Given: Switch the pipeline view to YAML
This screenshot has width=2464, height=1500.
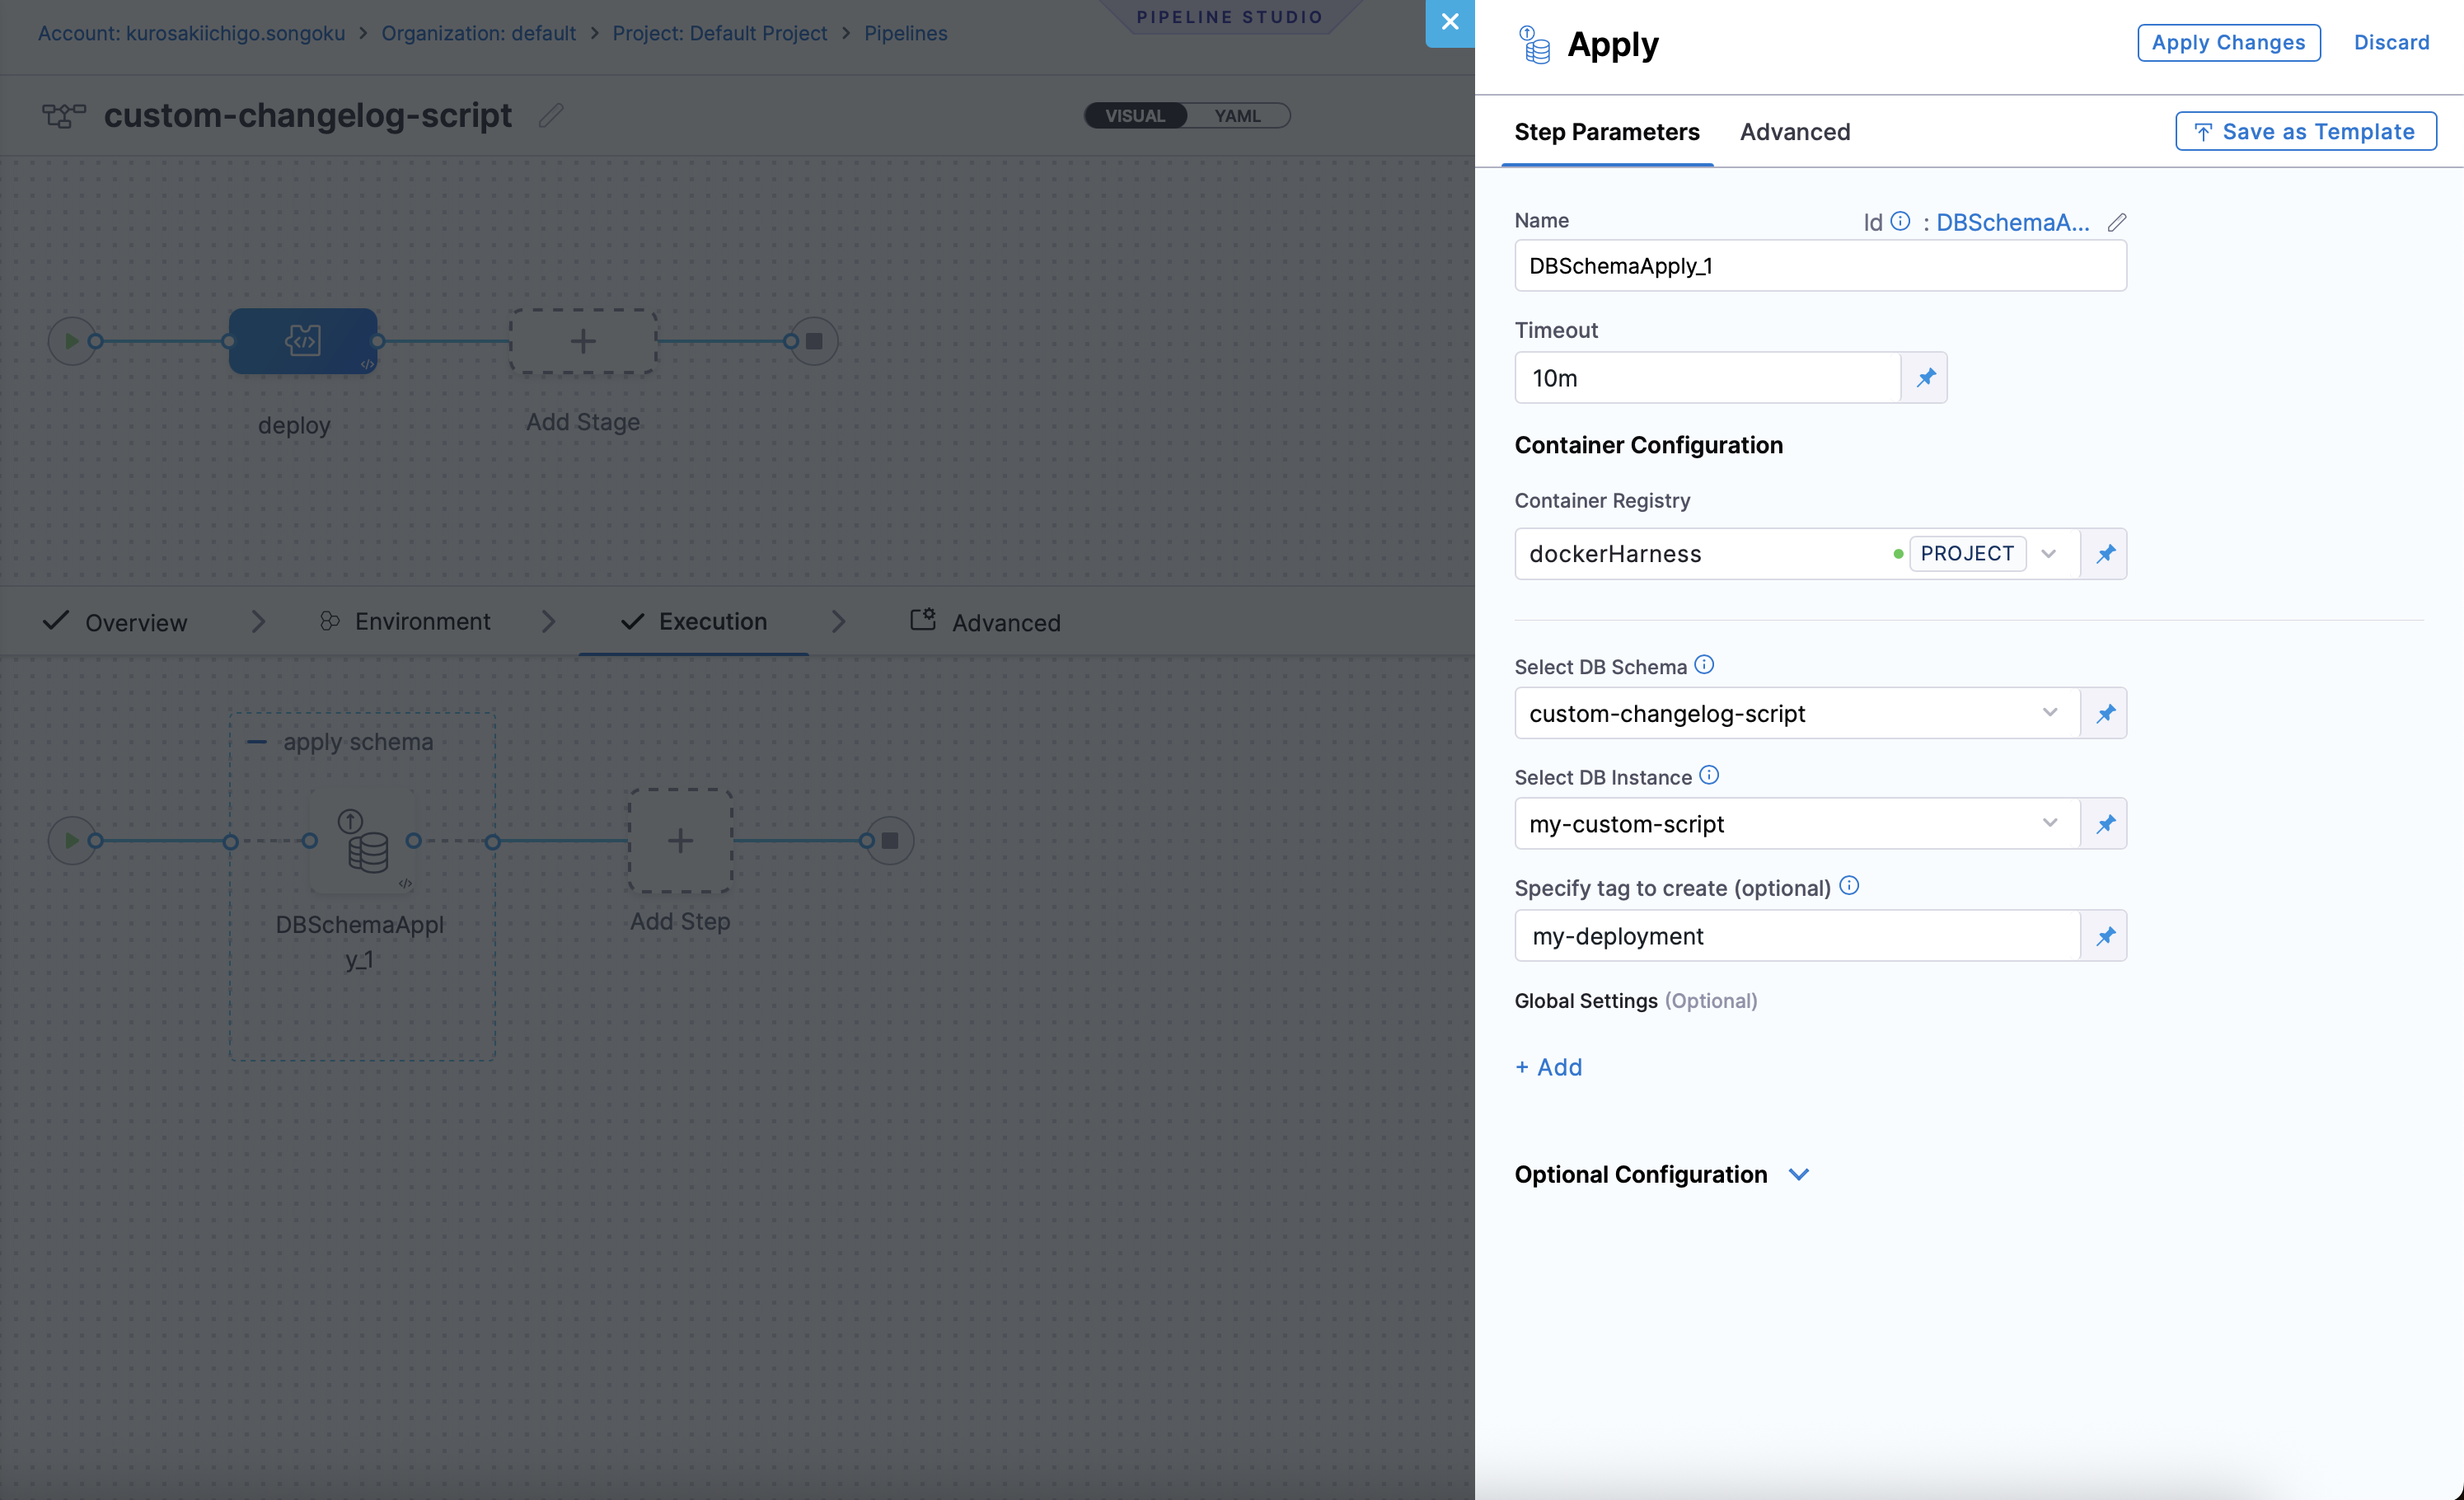Looking at the screenshot, I should pos(1237,115).
